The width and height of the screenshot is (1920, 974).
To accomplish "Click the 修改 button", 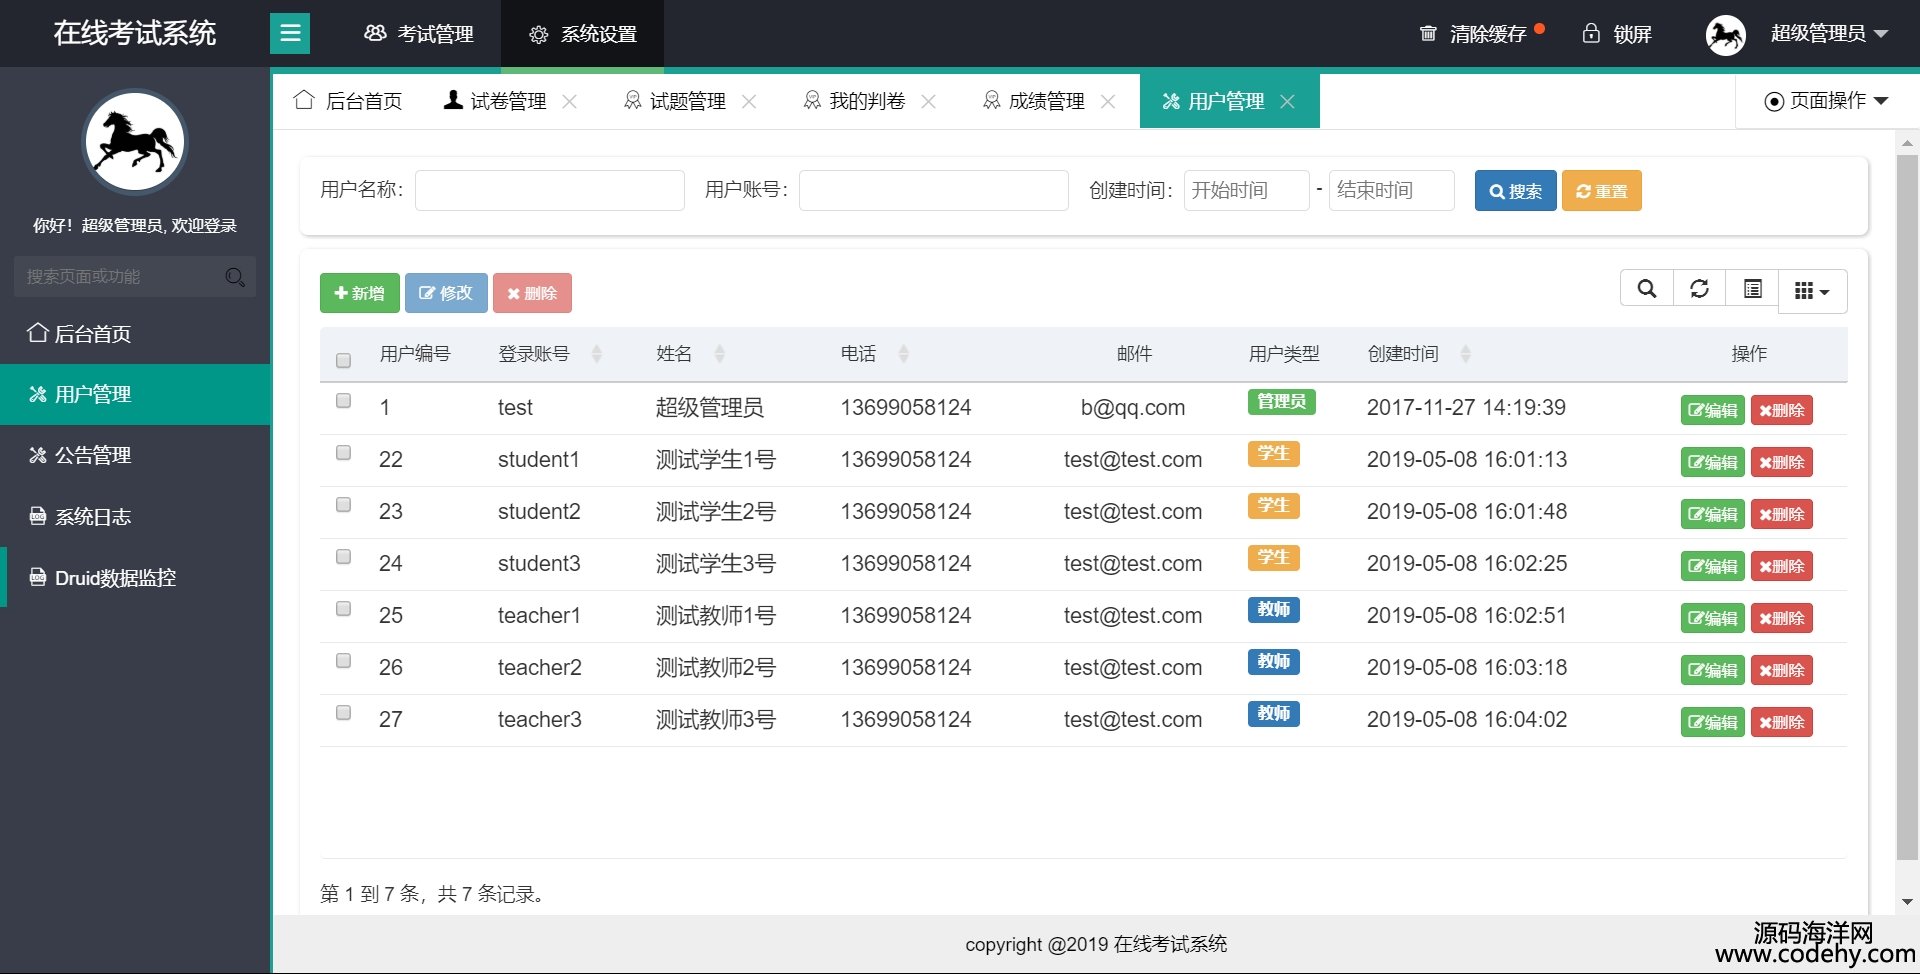I will pos(446,293).
